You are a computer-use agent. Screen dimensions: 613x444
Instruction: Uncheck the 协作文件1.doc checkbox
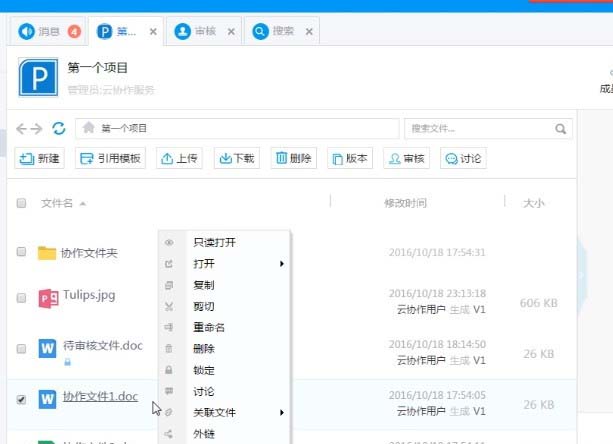(x=21, y=399)
